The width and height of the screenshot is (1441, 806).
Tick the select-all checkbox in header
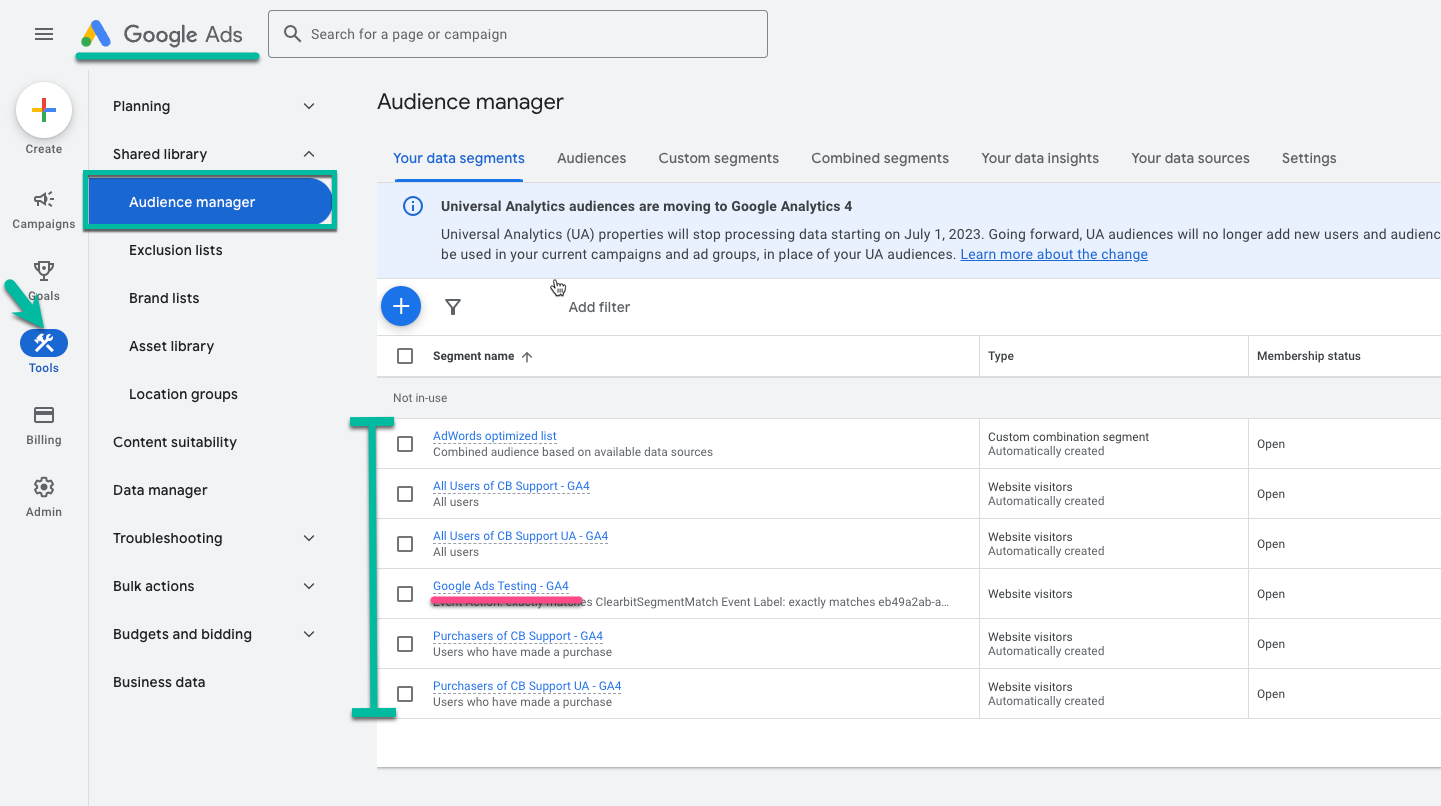tap(405, 356)
